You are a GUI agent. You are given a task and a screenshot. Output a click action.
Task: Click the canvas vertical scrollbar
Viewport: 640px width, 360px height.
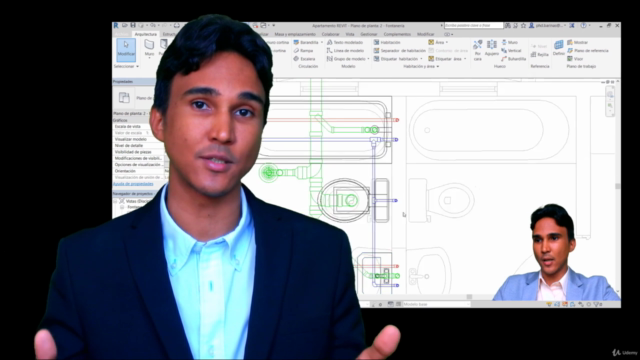click(618, 187)
